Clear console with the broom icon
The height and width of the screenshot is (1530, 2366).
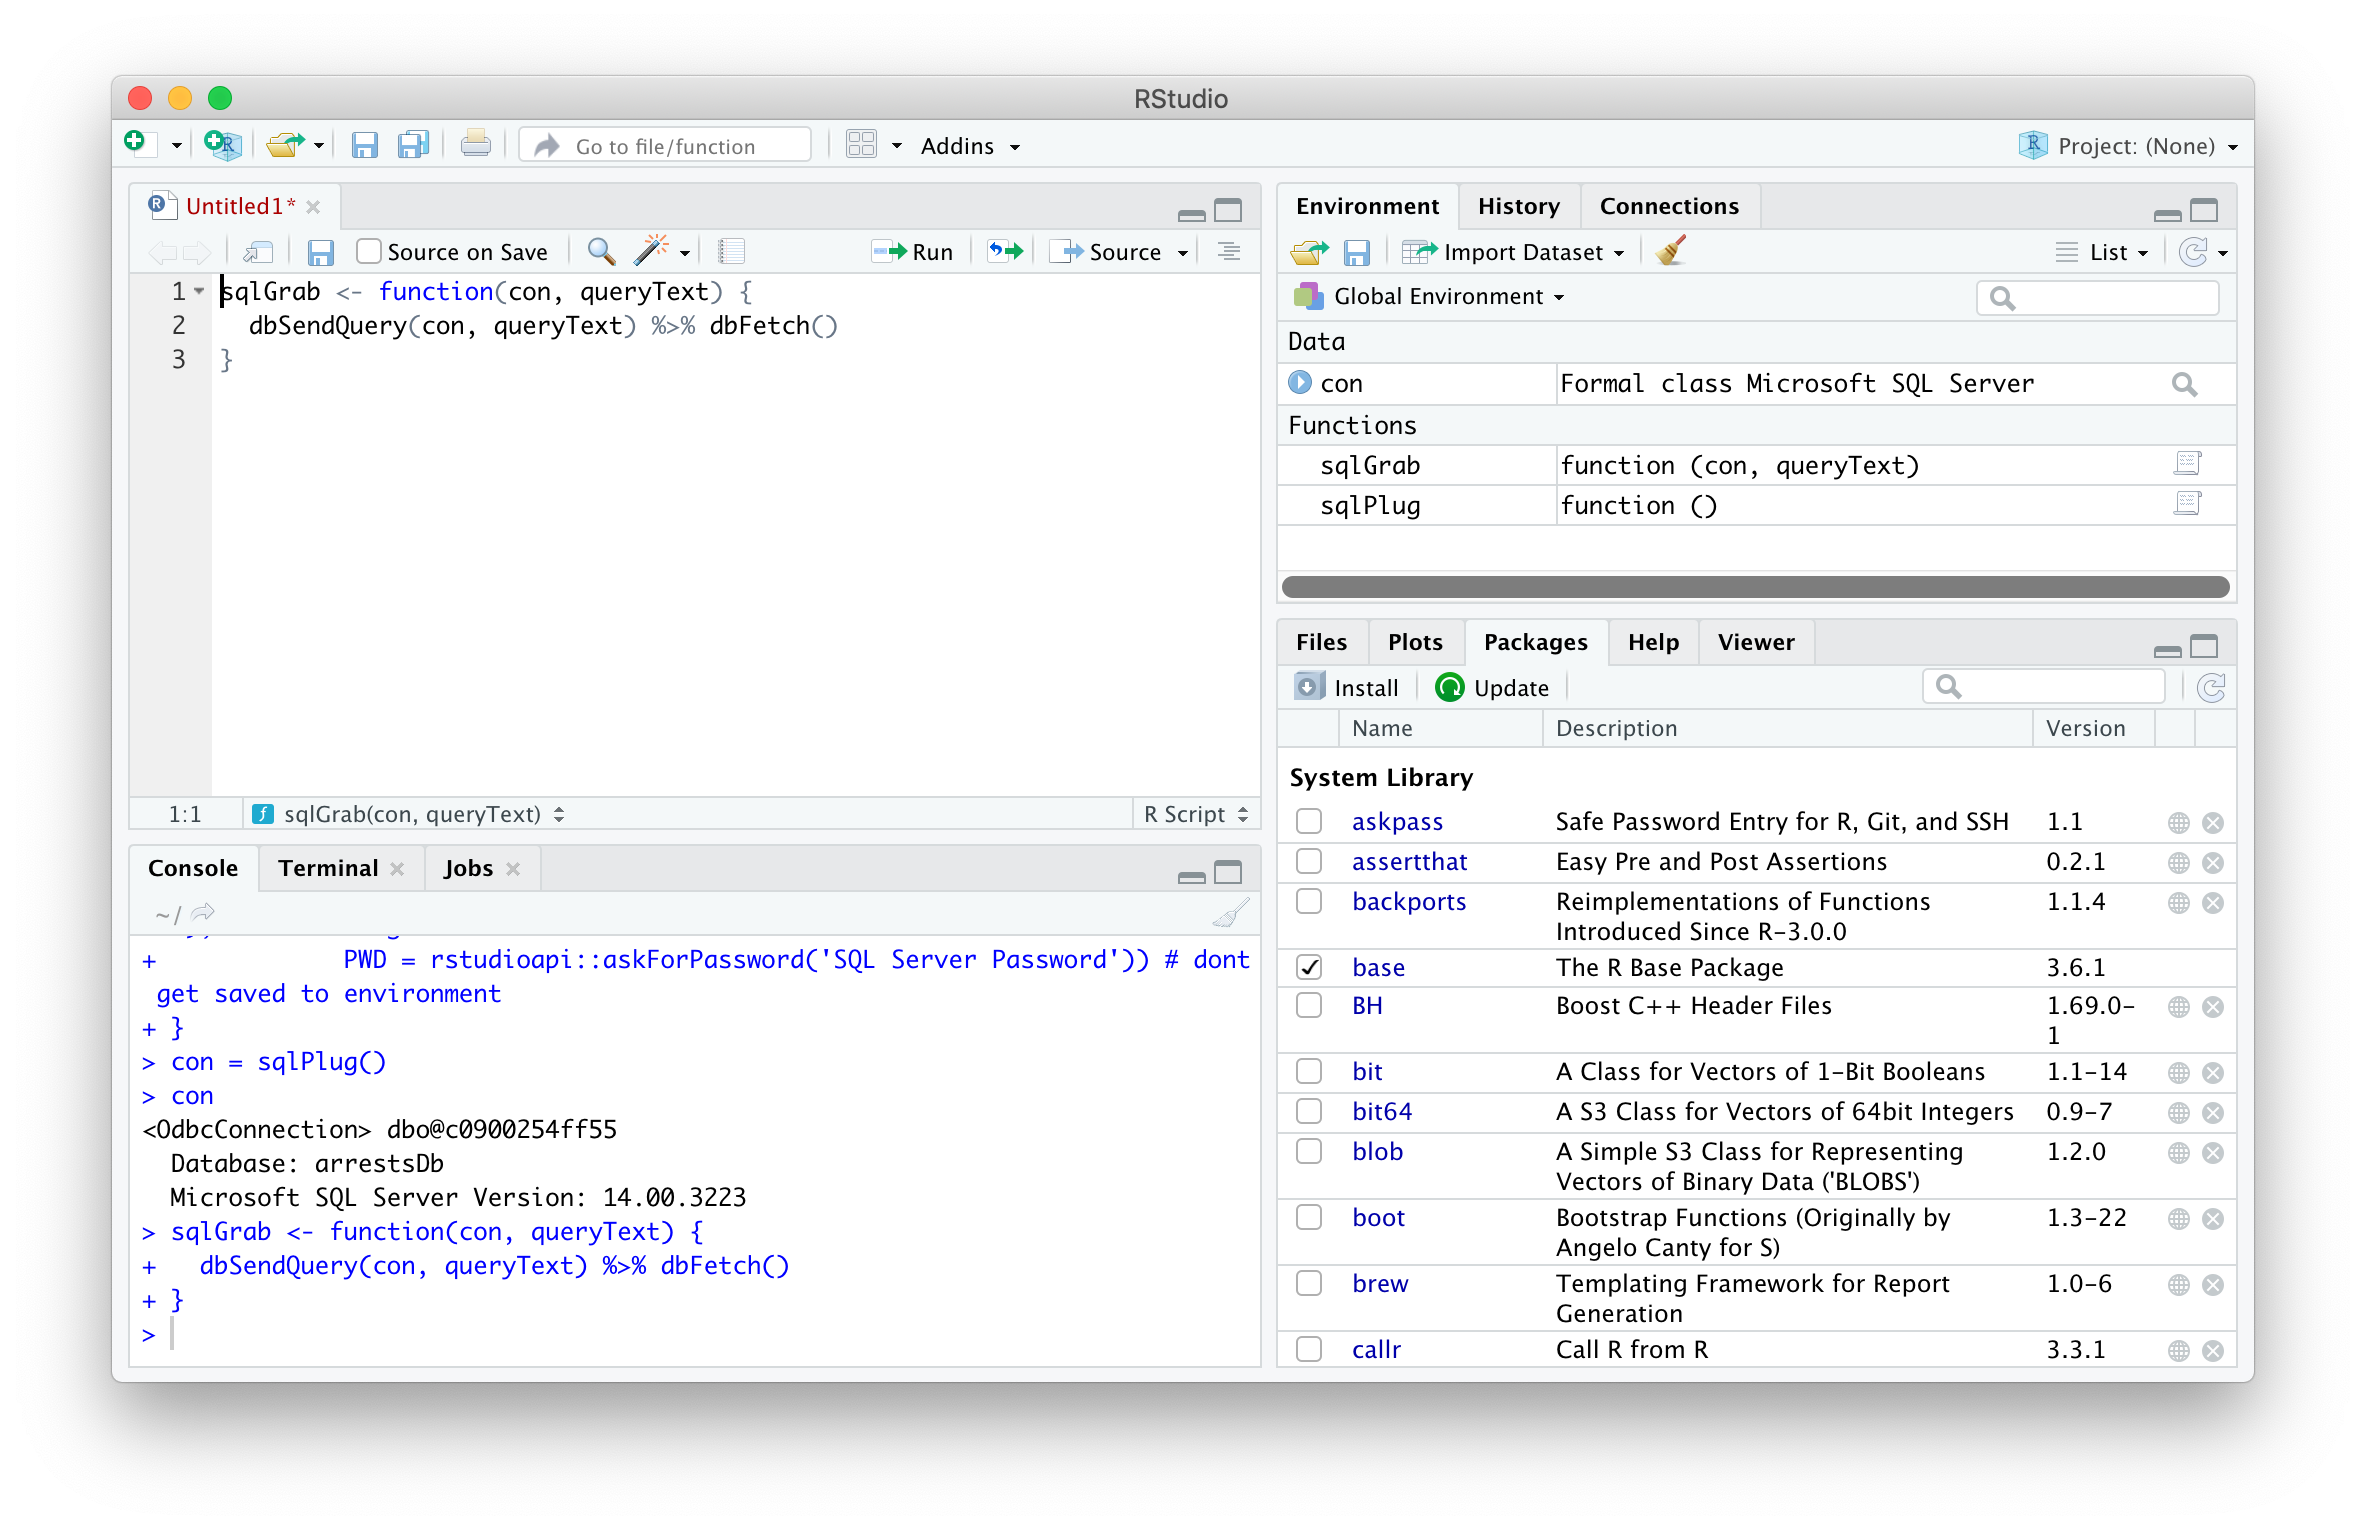coord(1230,912)
